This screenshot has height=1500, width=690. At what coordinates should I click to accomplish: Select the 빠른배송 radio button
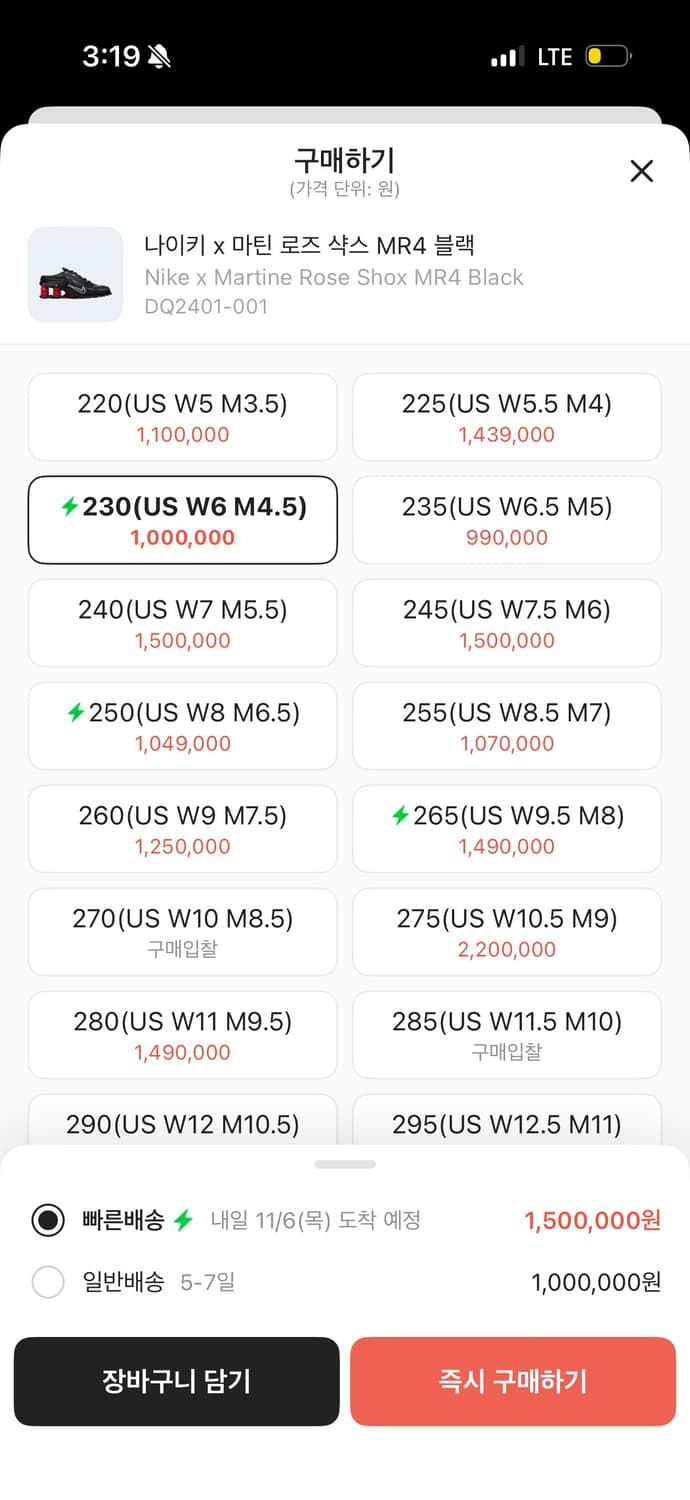pos(48,1220)
